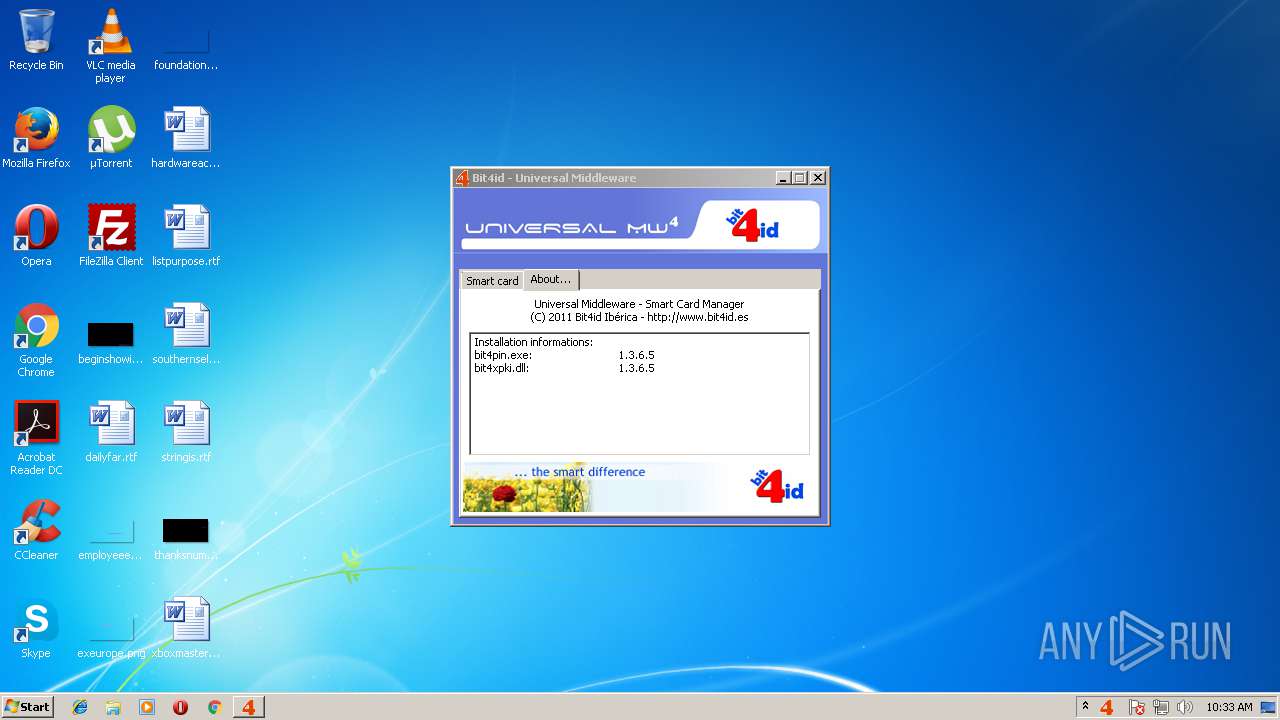Select the bit4pin.exe version row
The width and height of the screenshot is (1280, 720).
[x=564, y=355]
